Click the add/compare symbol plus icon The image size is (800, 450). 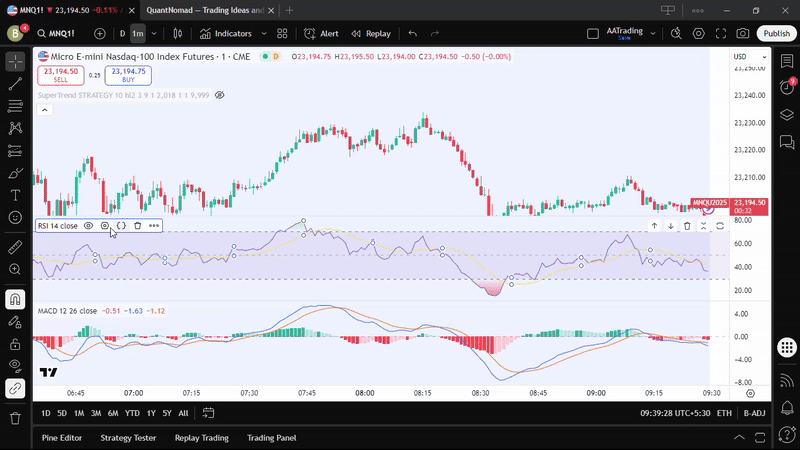tap(100, 34)
